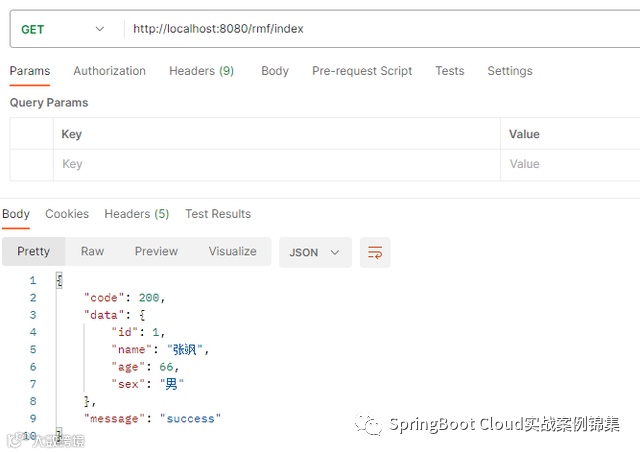
Task: Open the Pre-request Script tab
Action: coord(362,71)
